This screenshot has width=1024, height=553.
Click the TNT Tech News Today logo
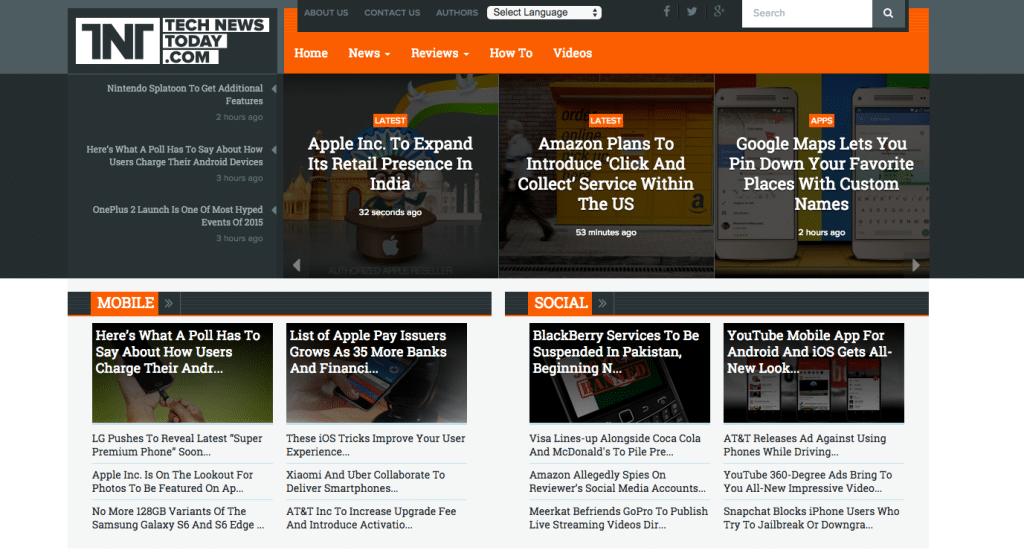(172, 40)
